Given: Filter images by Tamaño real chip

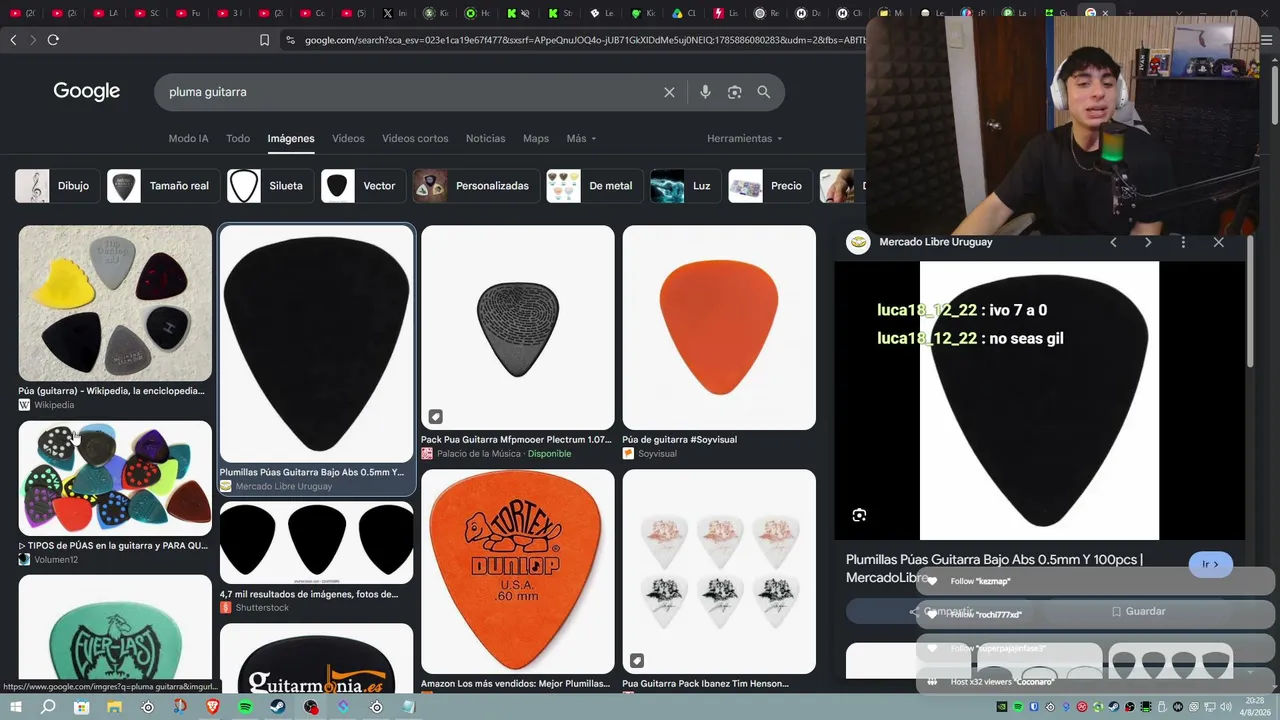Looking at the screenshot, I should tap(163, 186).
